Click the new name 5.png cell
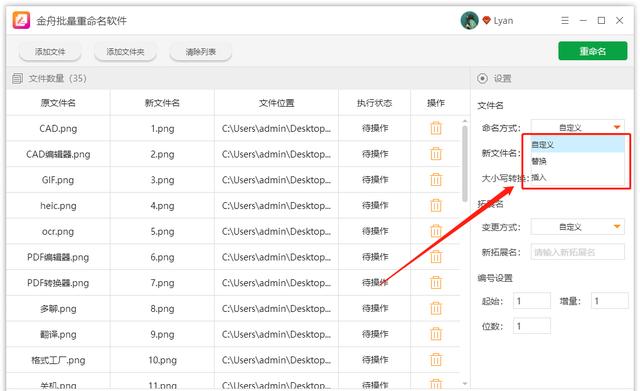The height and width of the screenshot is (391, 640). 162,231
